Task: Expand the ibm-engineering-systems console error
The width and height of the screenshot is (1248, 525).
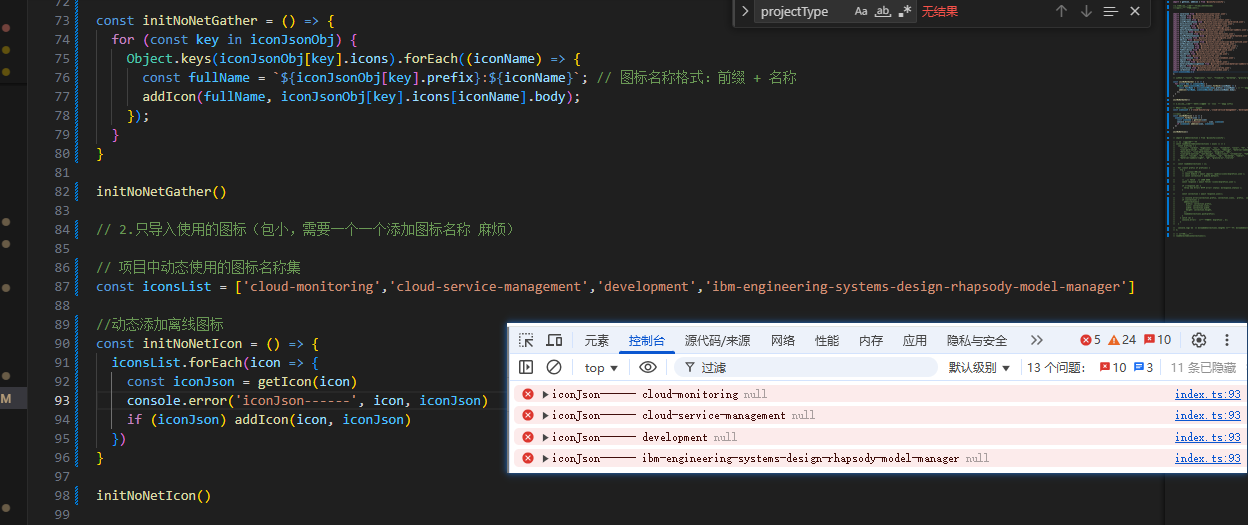Action: click(x=546, y=458)
